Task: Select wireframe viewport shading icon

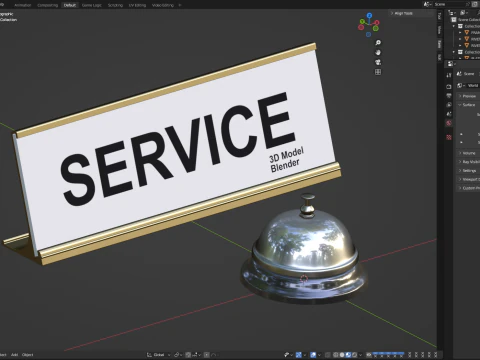Action: pos(336,355)
